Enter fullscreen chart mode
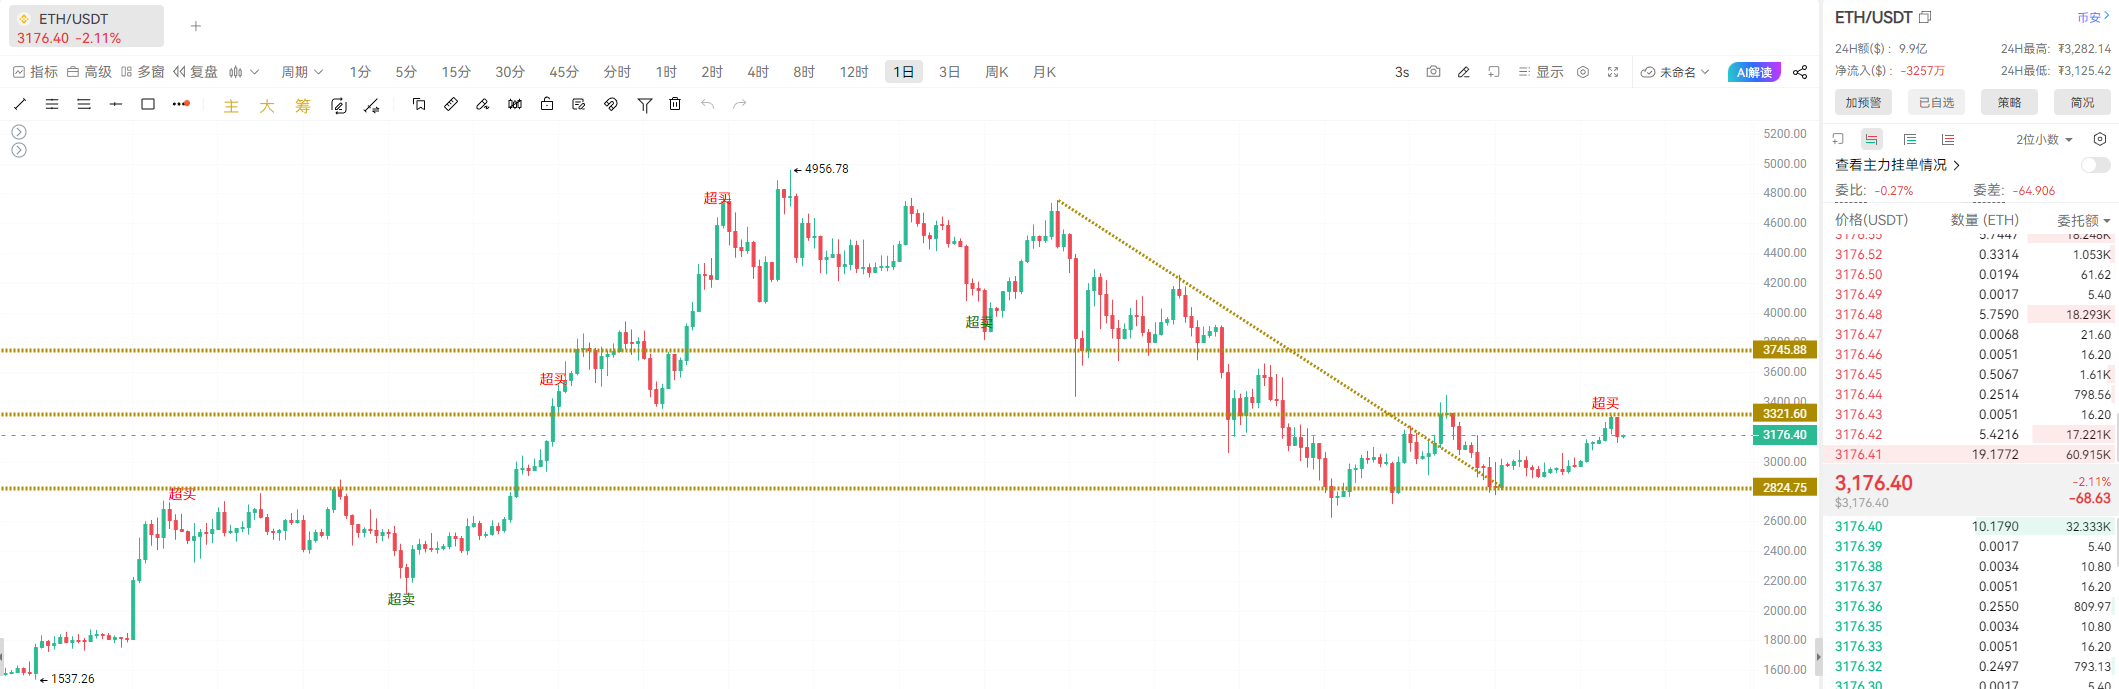 tap(1613, 72)
